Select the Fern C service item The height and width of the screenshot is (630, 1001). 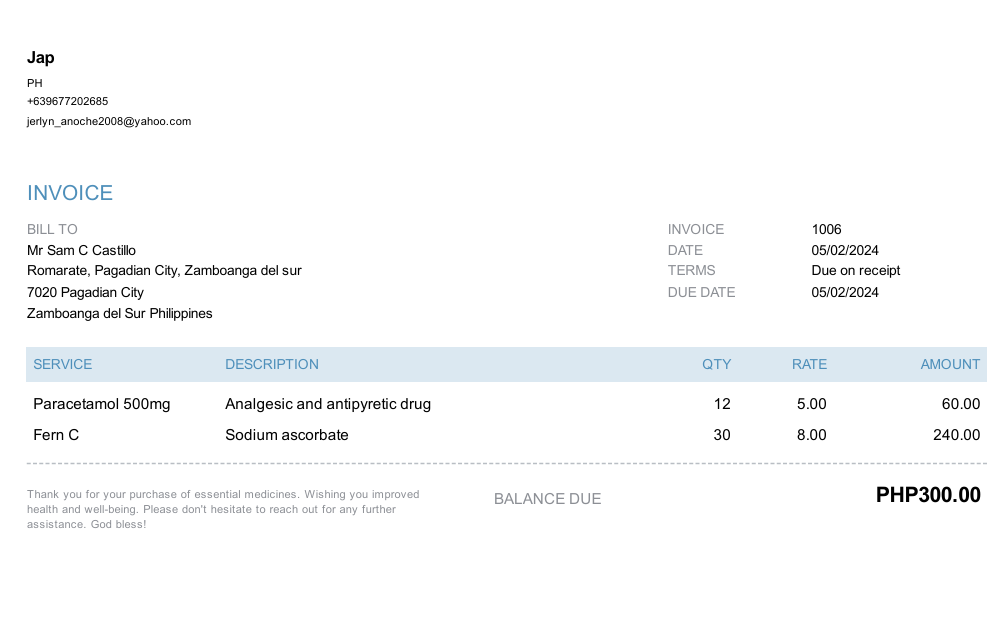(x=56, y=435)
